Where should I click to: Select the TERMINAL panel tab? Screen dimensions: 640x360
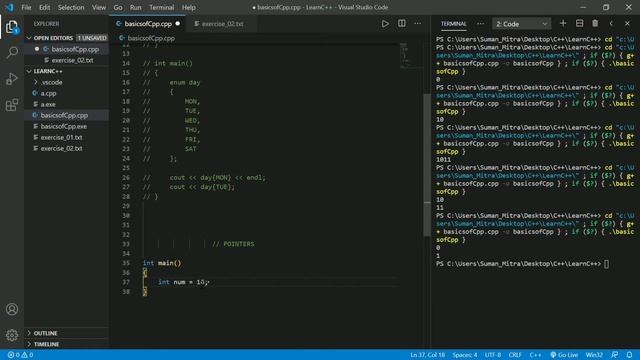[x=453, y=24]
